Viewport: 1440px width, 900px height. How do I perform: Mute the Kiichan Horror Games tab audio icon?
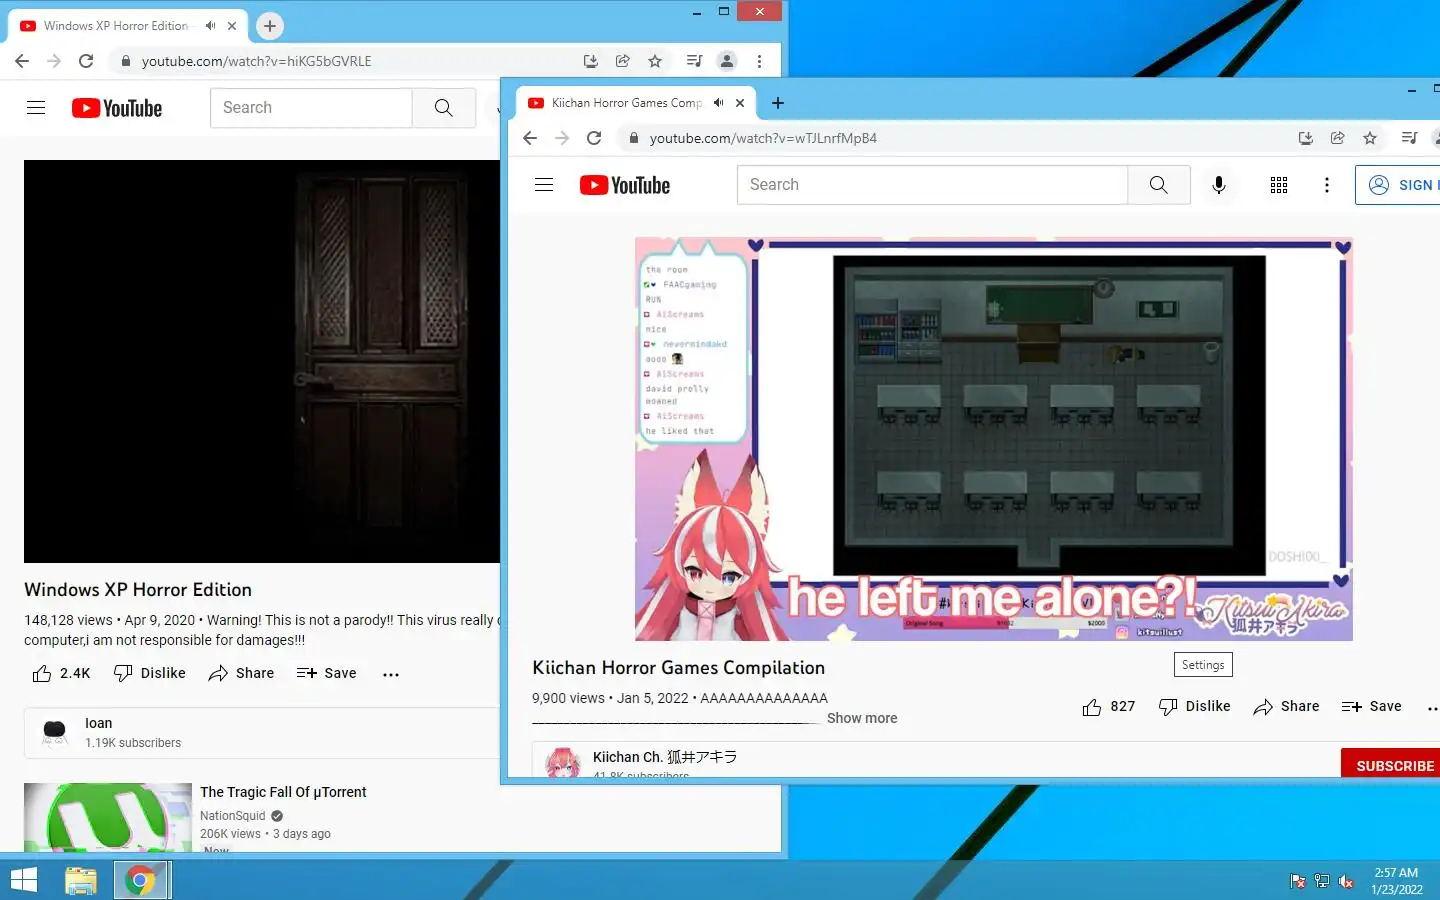[x=718, y=103]
